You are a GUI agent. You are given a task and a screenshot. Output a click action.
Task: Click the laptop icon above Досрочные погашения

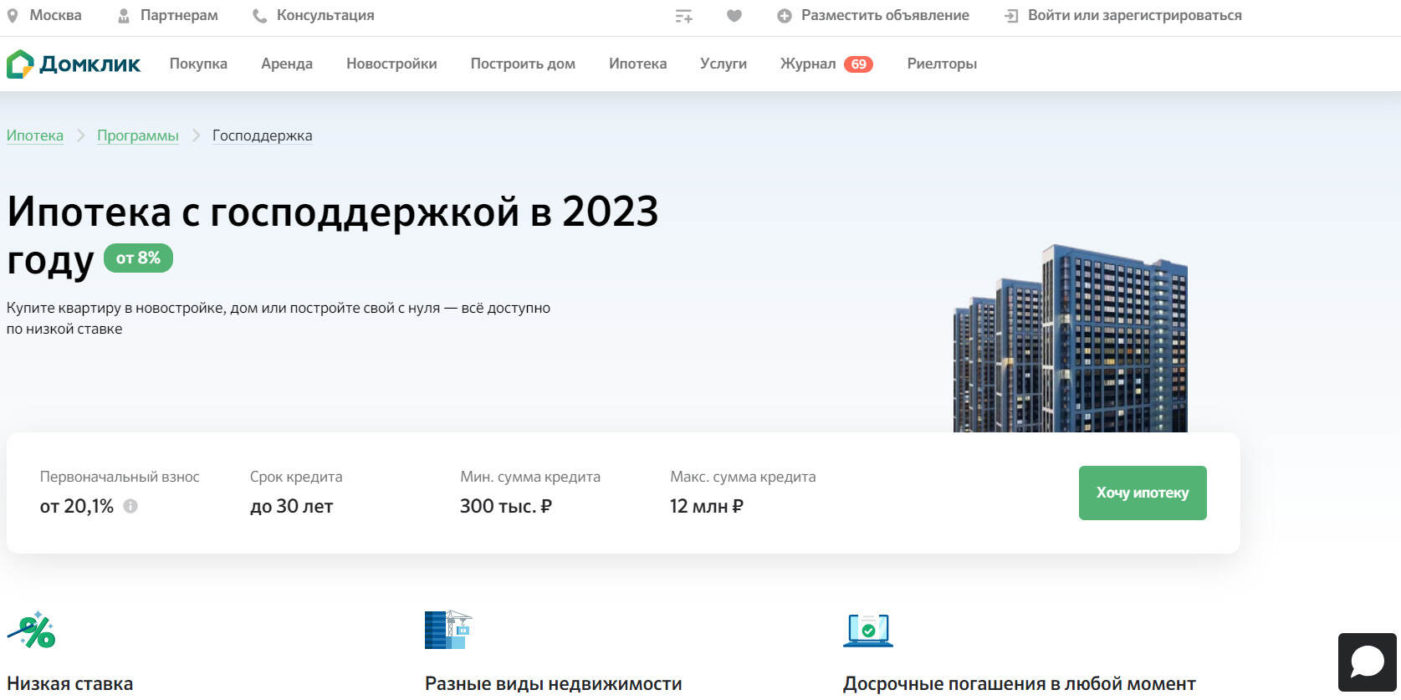(868, 630)
